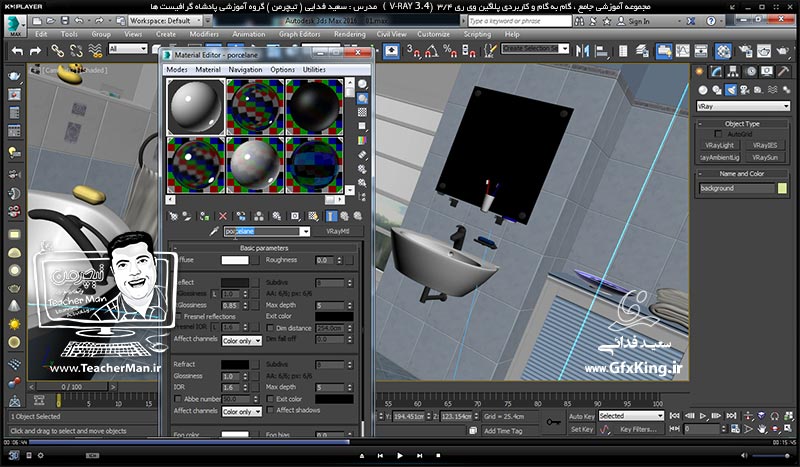Open the Material Editor toolbar icon
This screenshot has height=467, width=800.
[x=723, y=51]
